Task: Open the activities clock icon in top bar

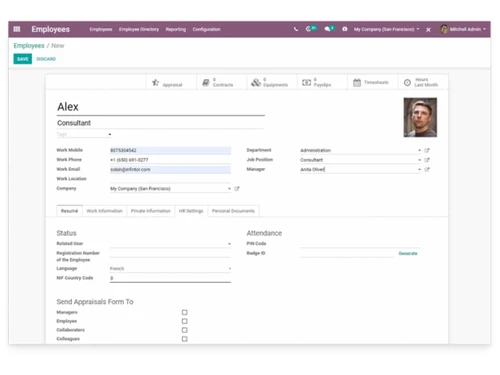Action: pyautogui.click(x=311, y=29)
